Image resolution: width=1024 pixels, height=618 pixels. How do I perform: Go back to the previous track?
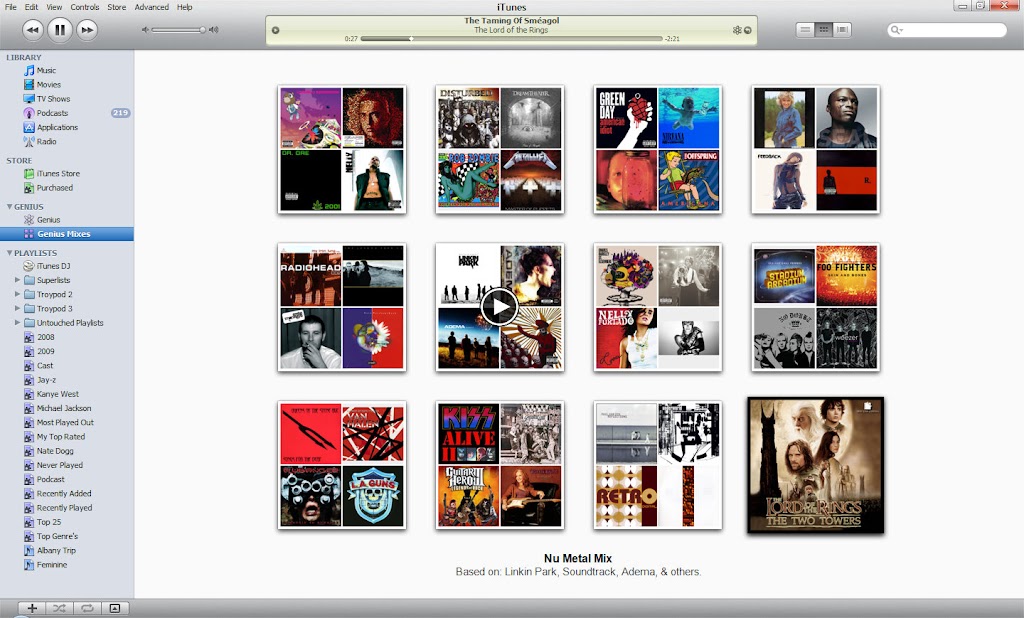(x=32, y=30)
